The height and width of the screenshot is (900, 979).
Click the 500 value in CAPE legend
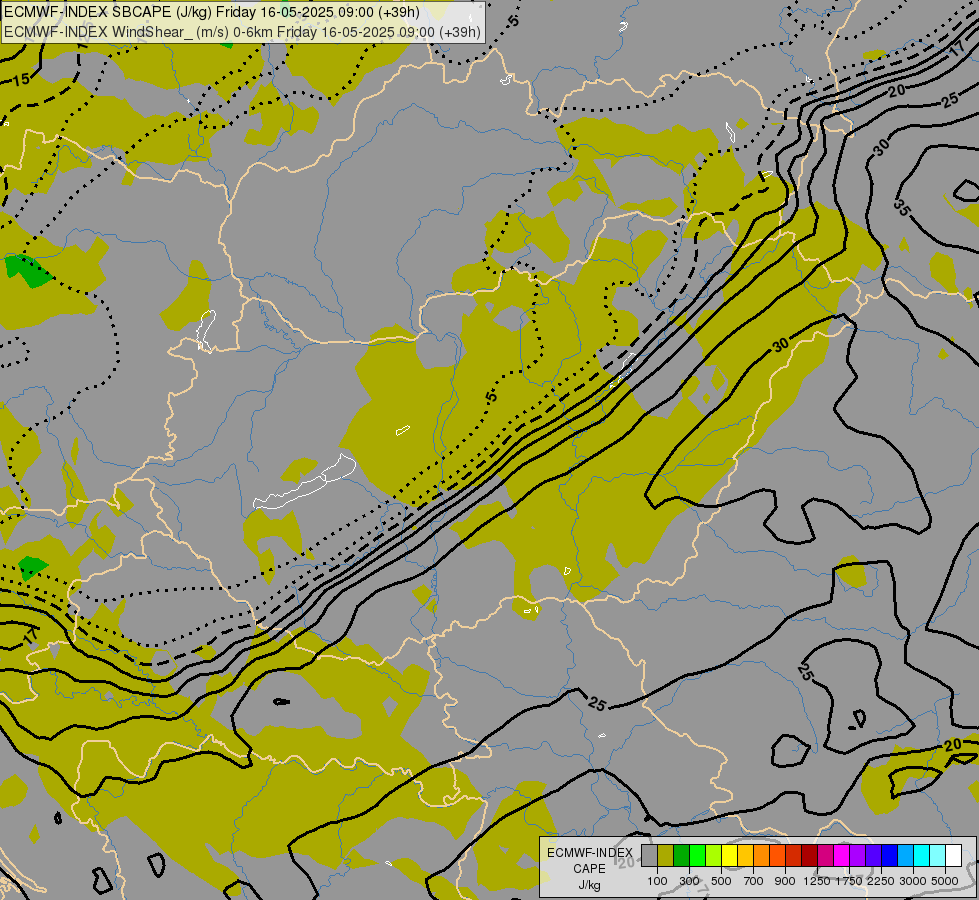click(721, 881)
